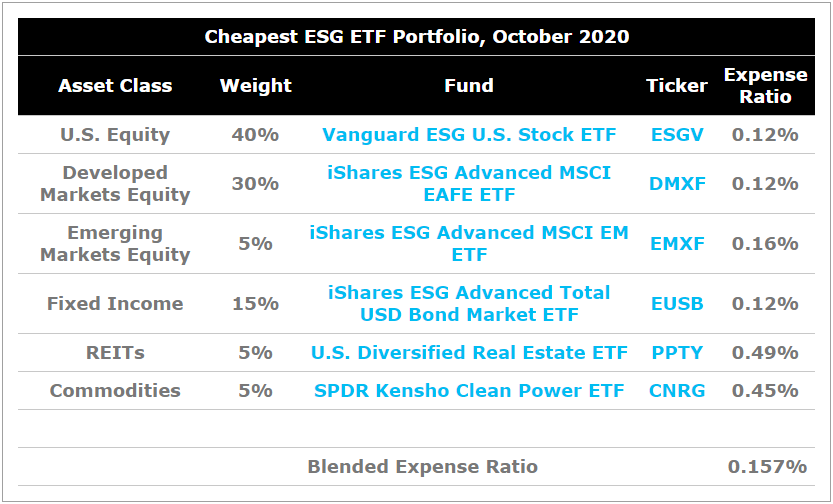Open iShares ESG Advanced MSCI EM ETF link
Screen dimensions: 833x504
[469, 244]
